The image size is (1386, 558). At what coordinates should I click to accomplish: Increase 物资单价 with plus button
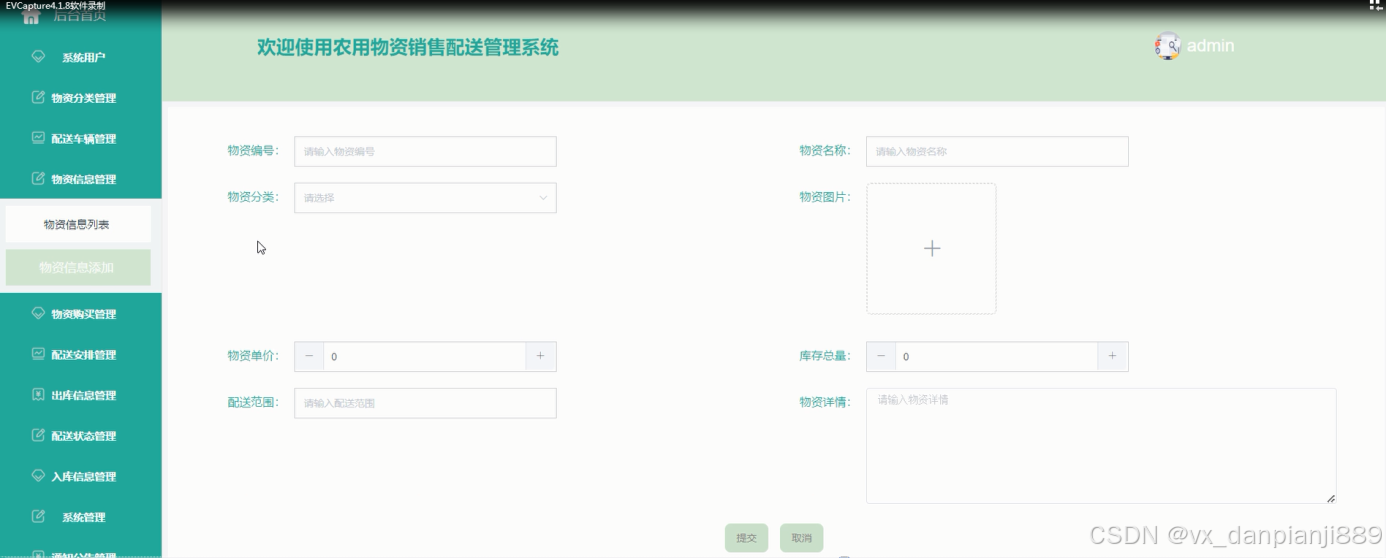click(541, 357)
